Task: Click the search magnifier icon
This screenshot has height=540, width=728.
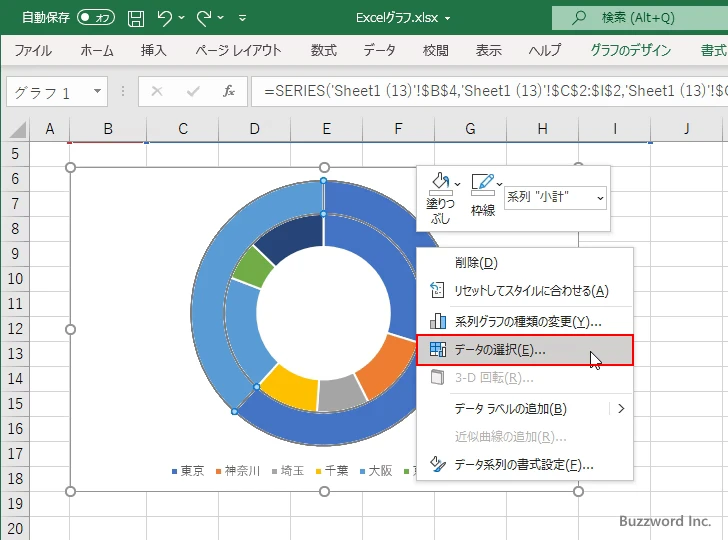Action: click(578, 18)
